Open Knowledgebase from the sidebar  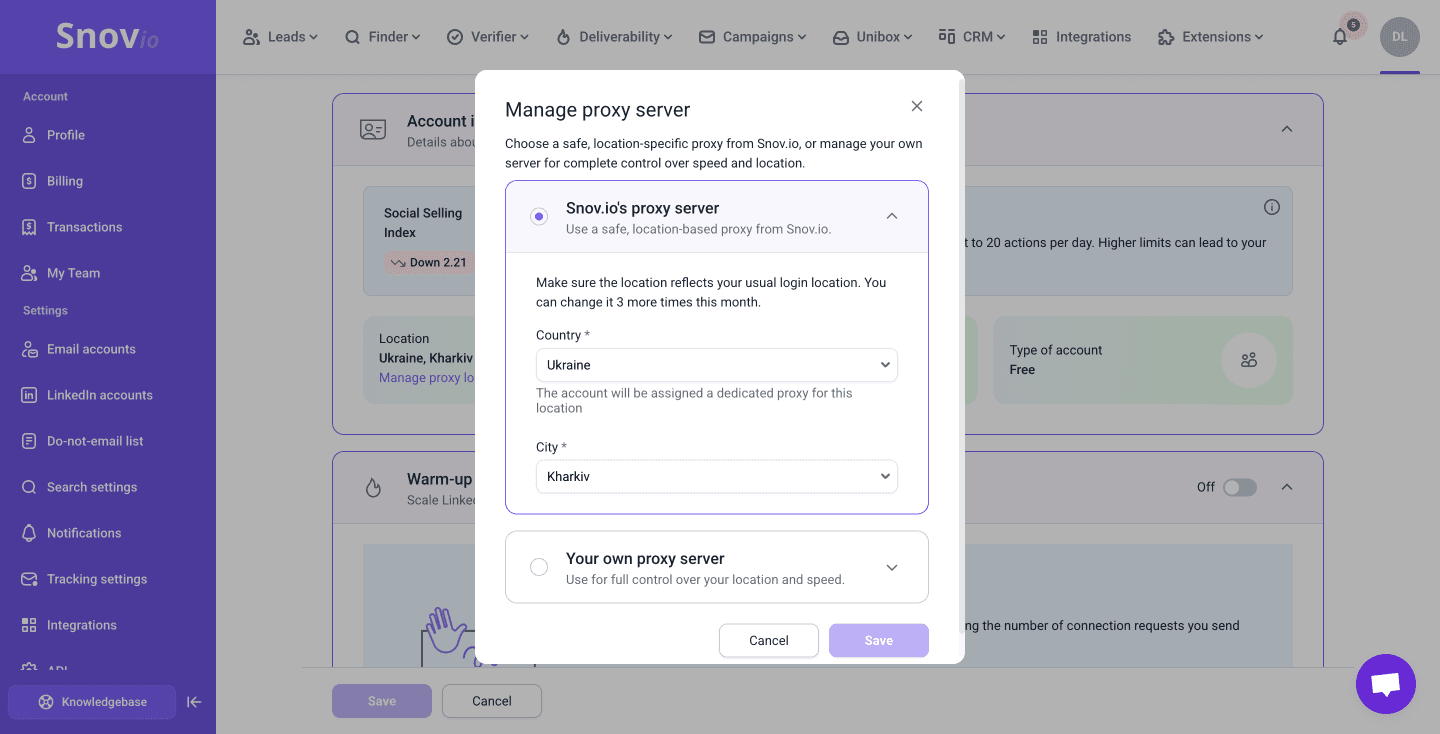click(x=92, y=702)
